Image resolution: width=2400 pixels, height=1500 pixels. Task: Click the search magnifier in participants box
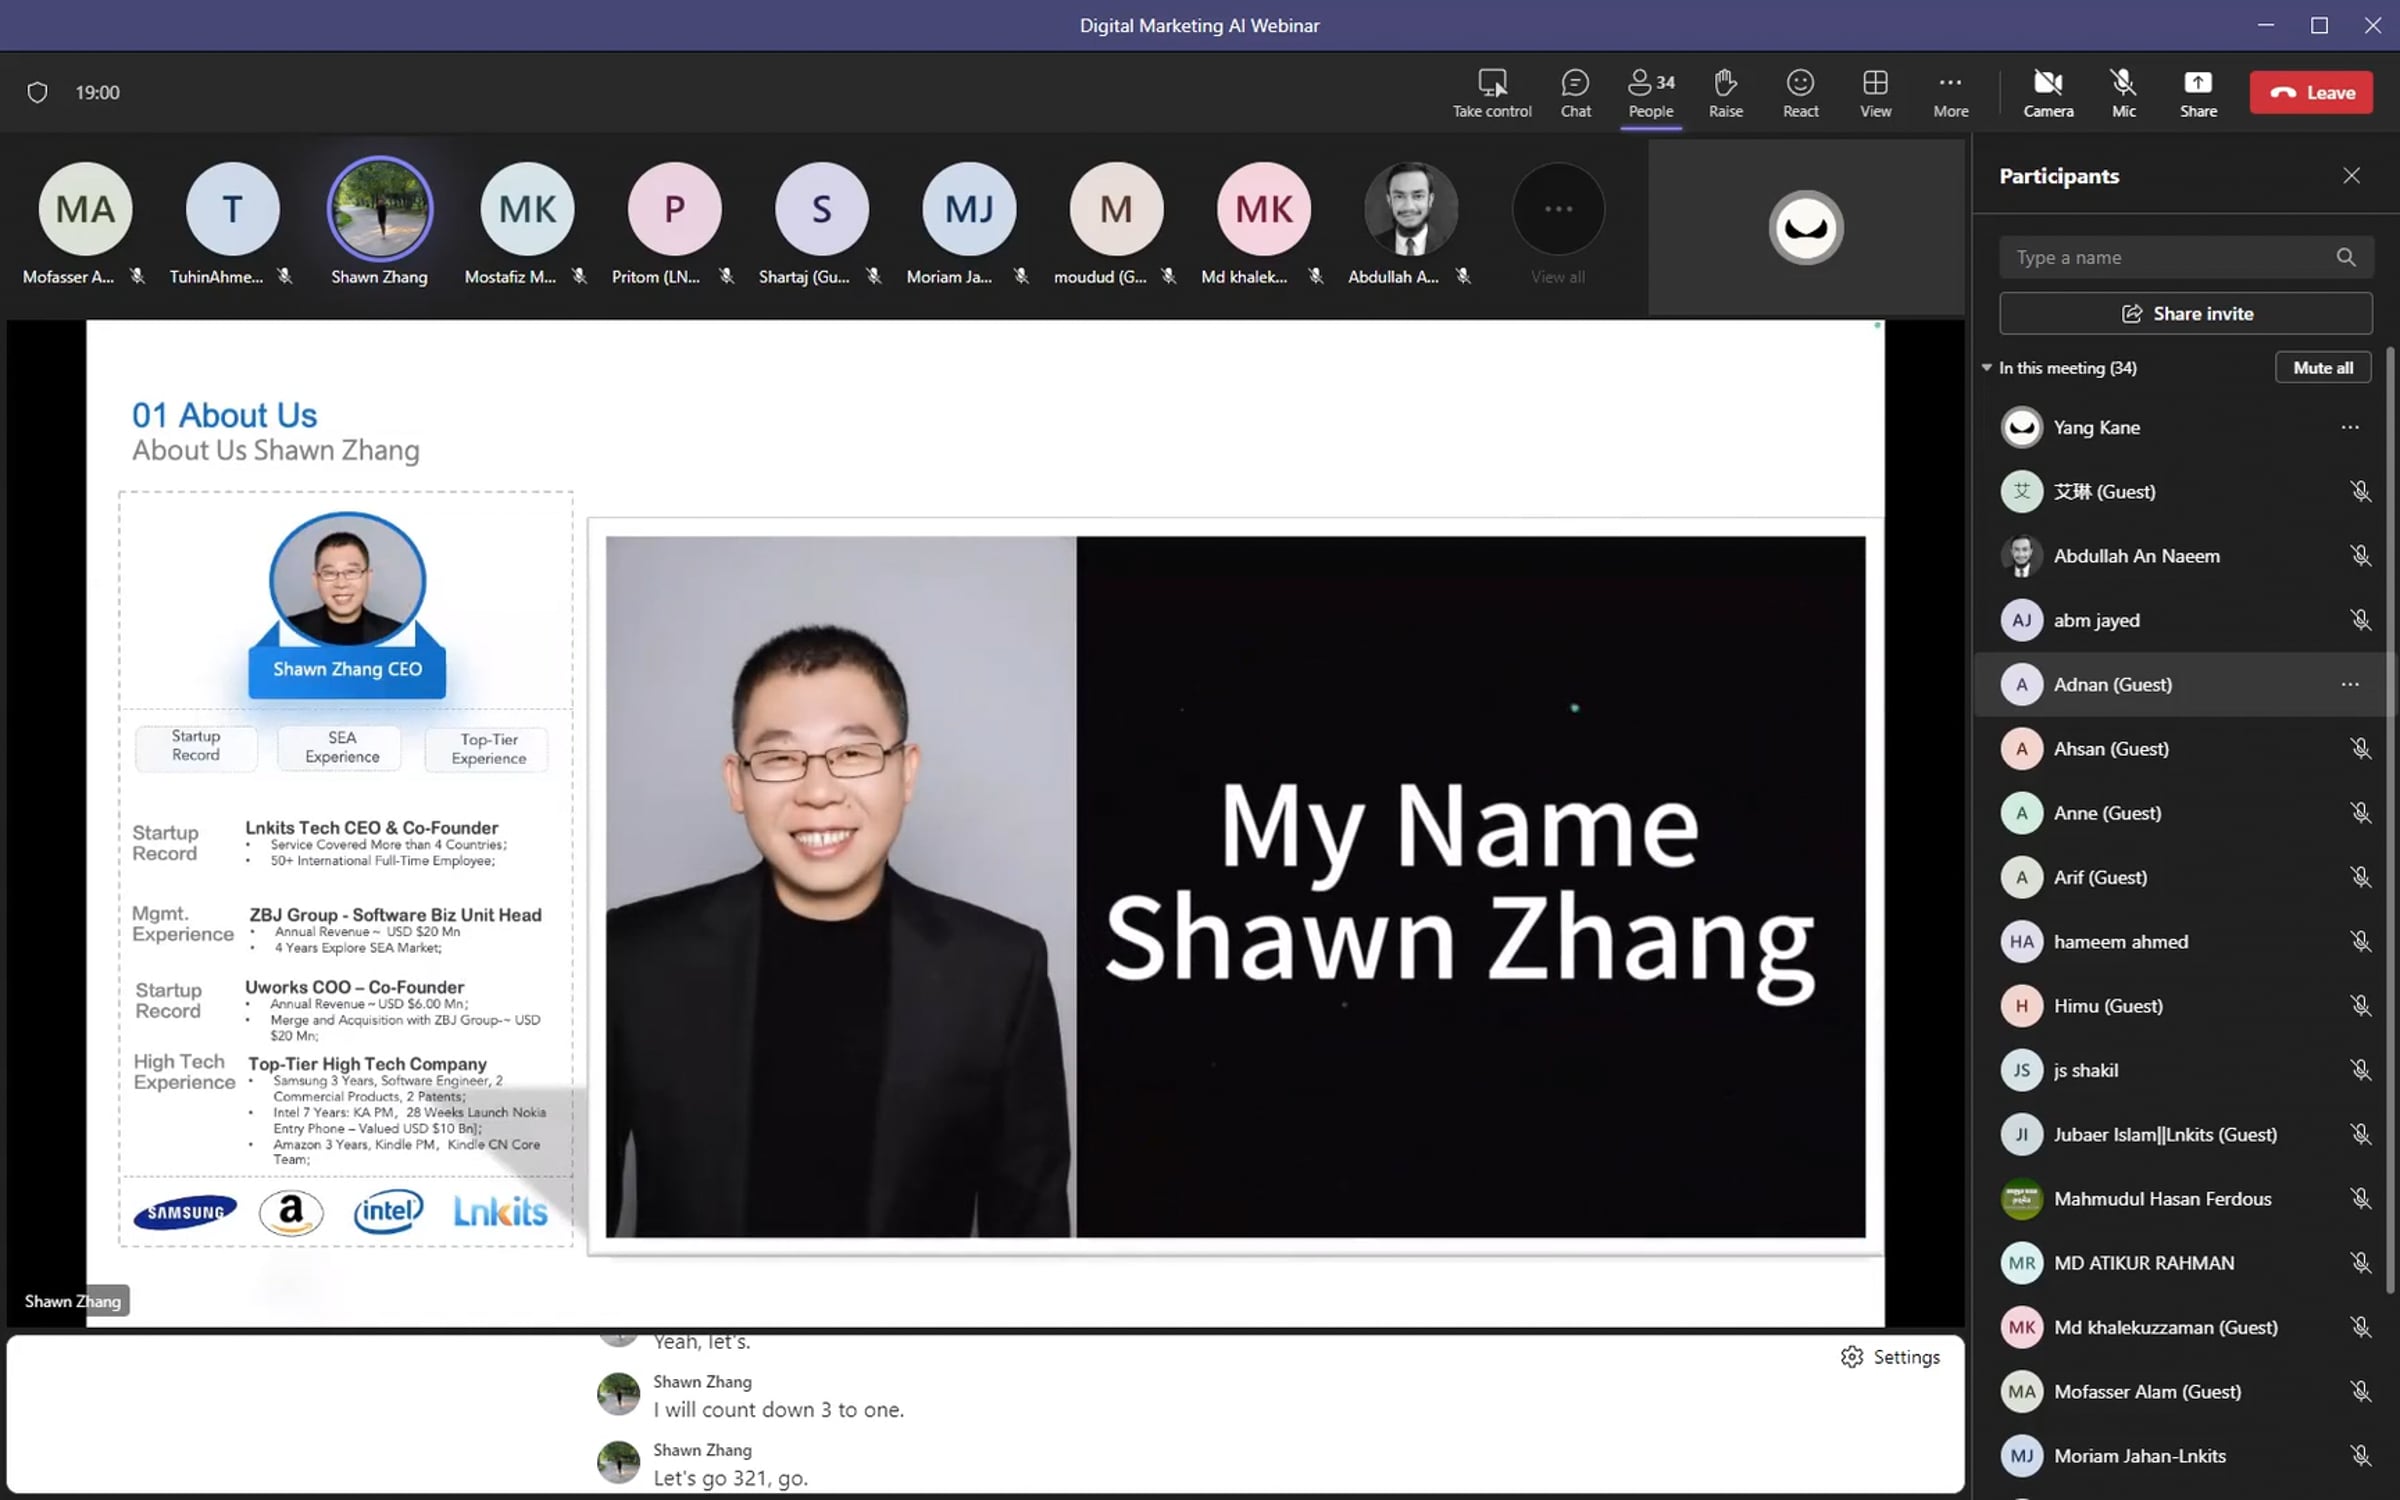[2345, 258]
